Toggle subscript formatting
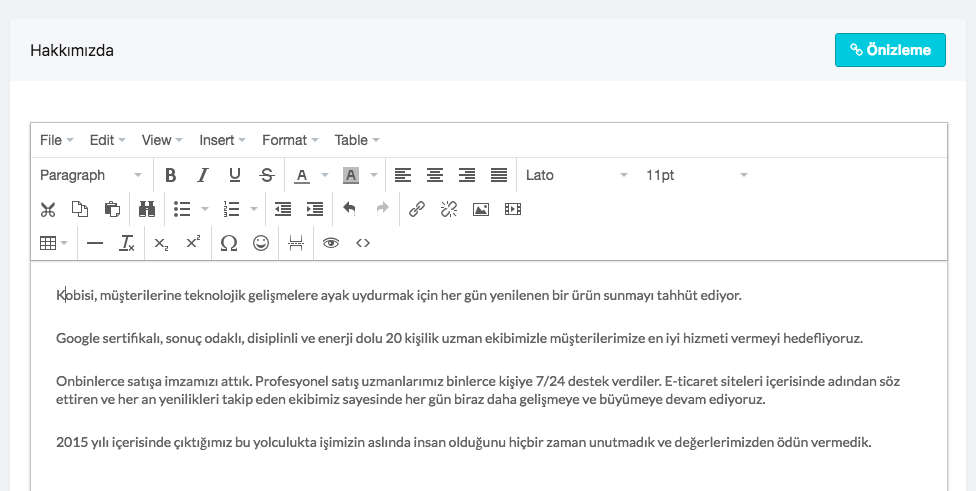The image size is (976, 491). coord(161,243)
